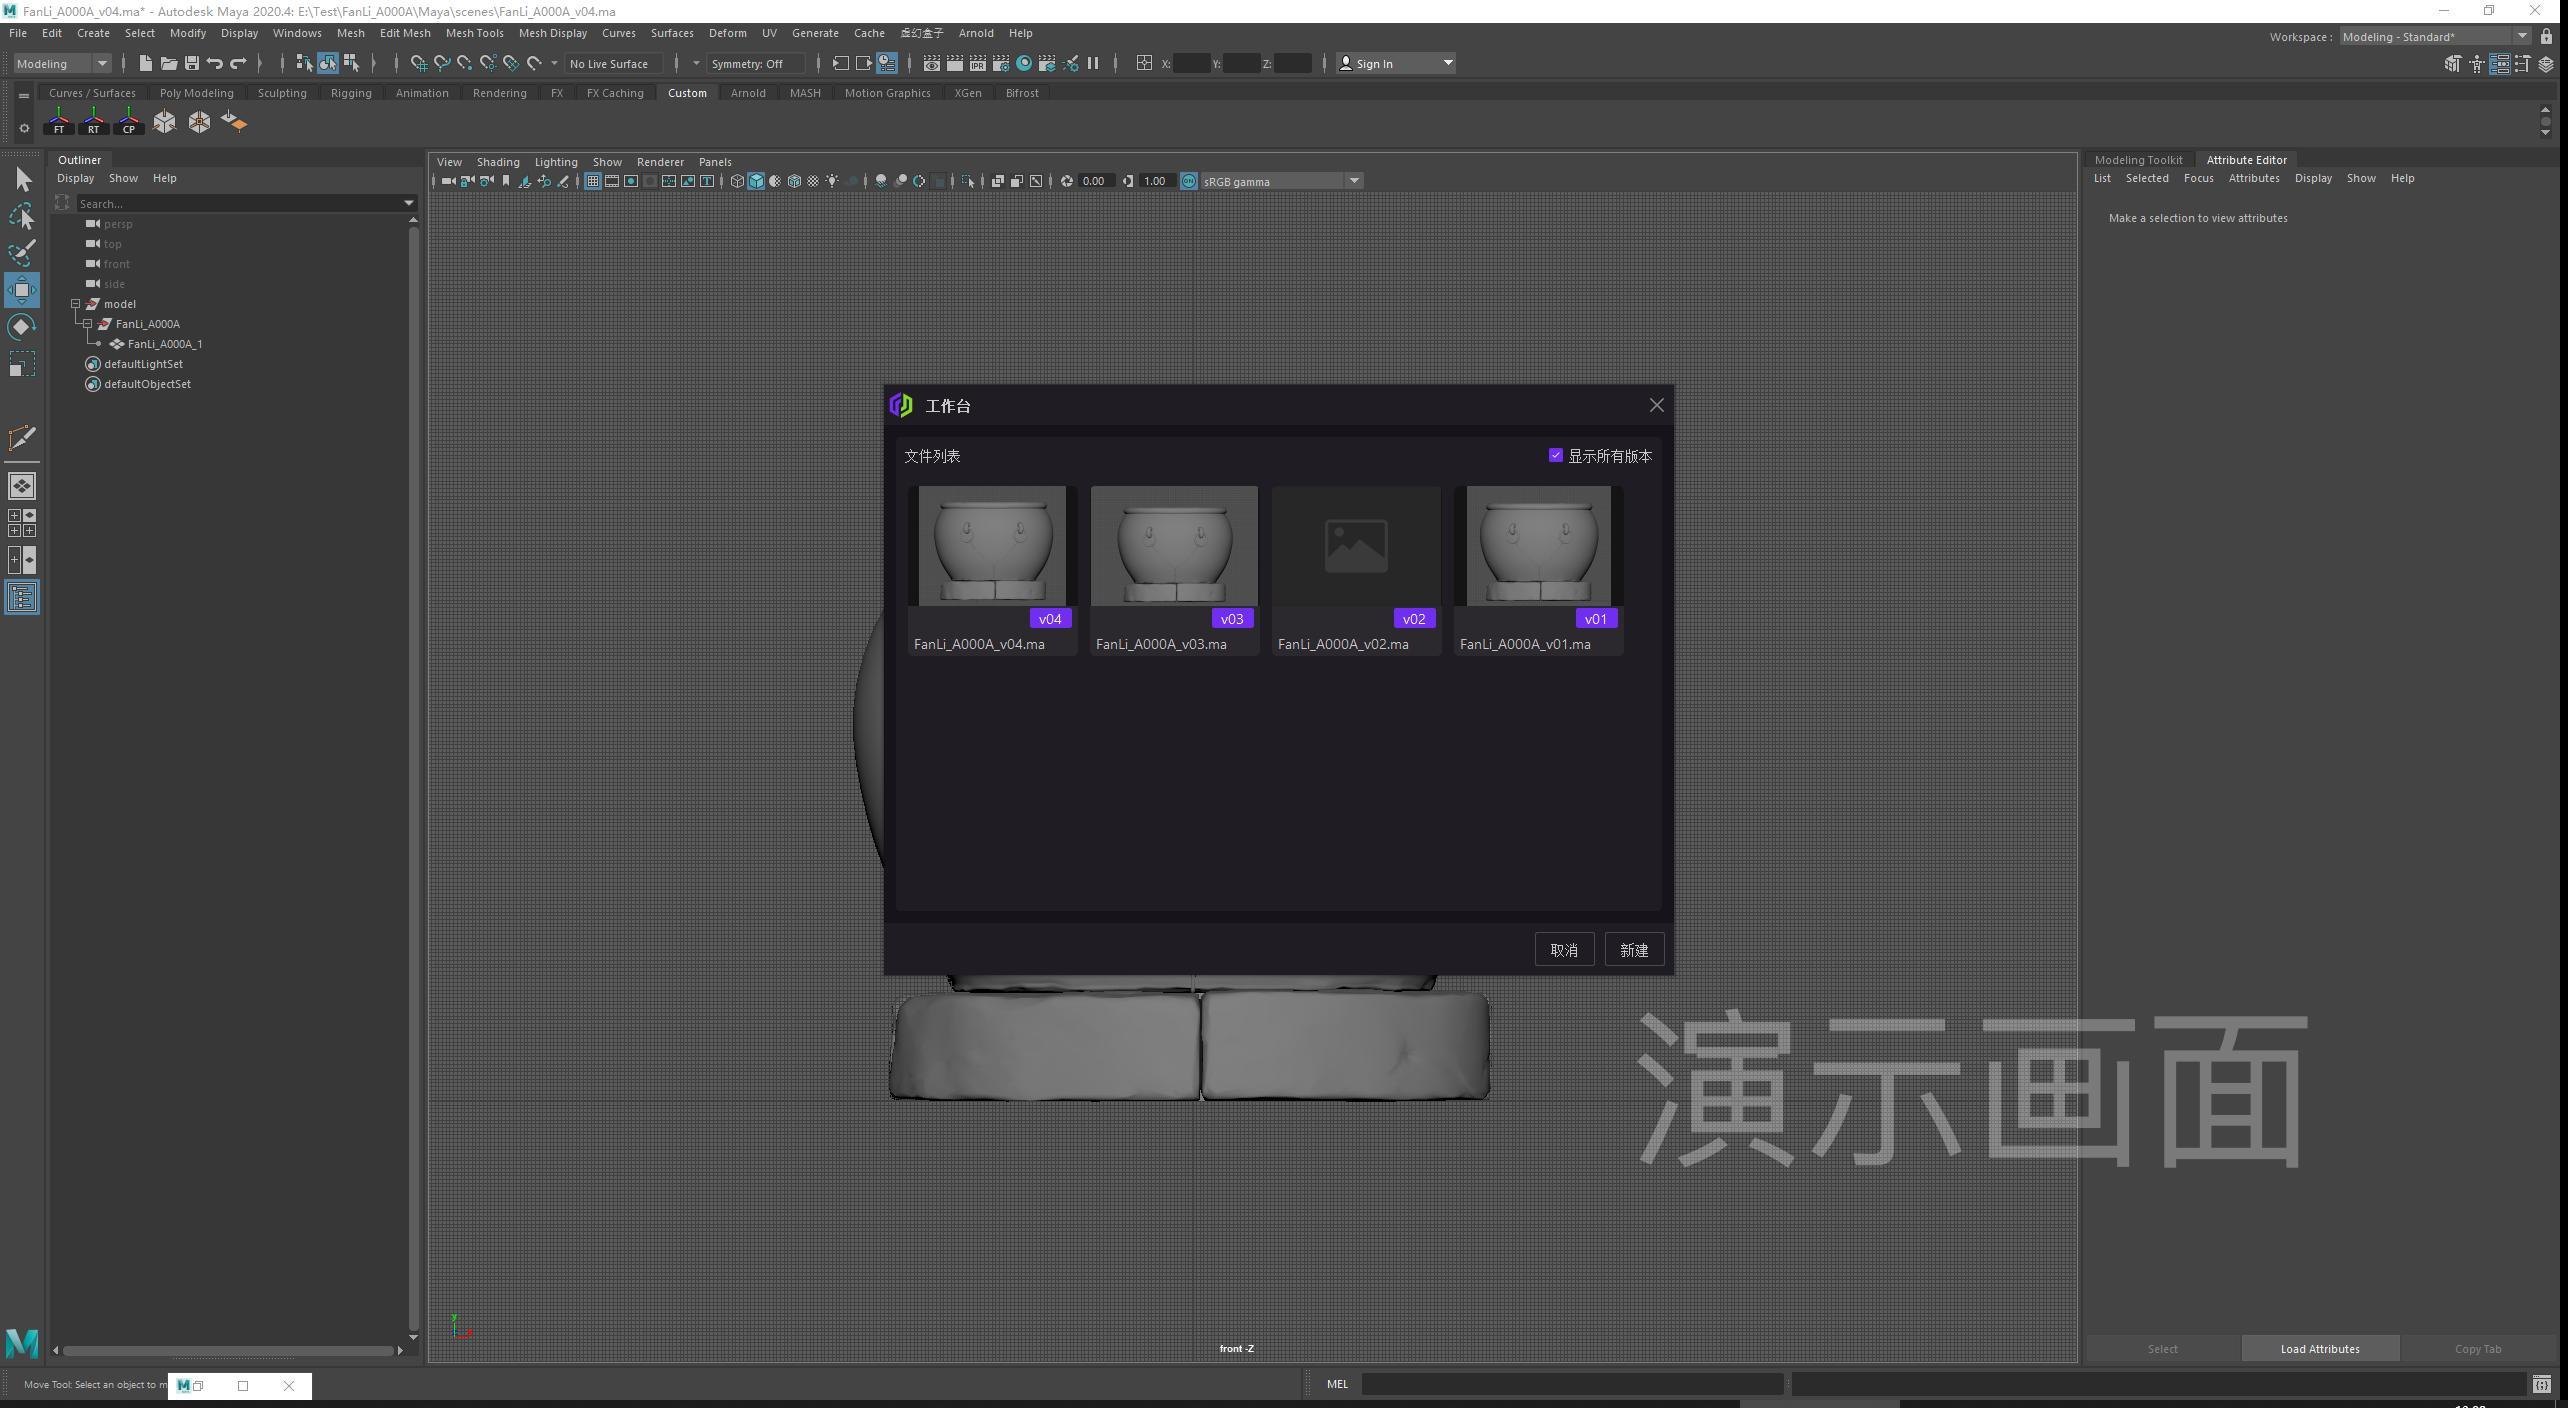
Task: Click the Select by component type icon
Action: click(x=351, y=63)
